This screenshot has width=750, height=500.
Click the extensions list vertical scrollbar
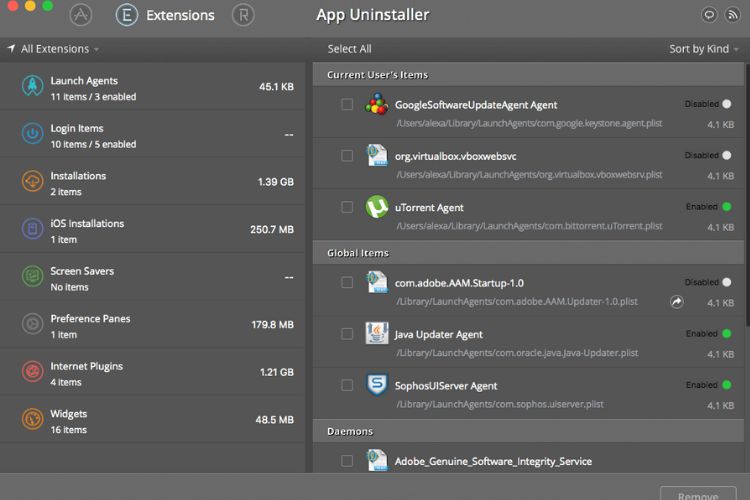(x=747, y=196)
